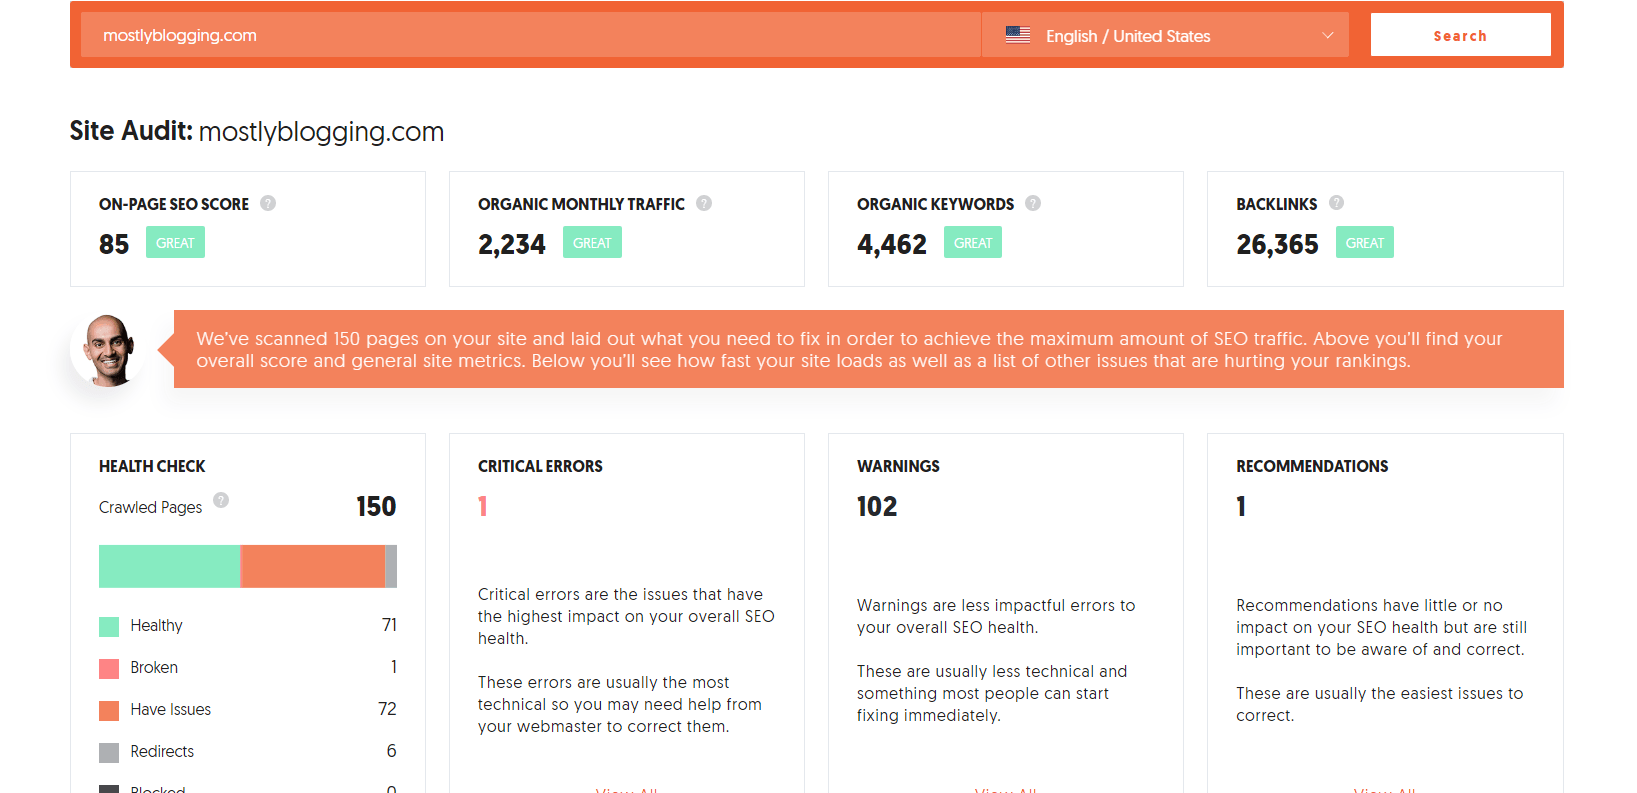The height and width of the screenshot is (793, 1637).
Task: Click the gray Redirects segment of the bar
Action: coord(391,566)
